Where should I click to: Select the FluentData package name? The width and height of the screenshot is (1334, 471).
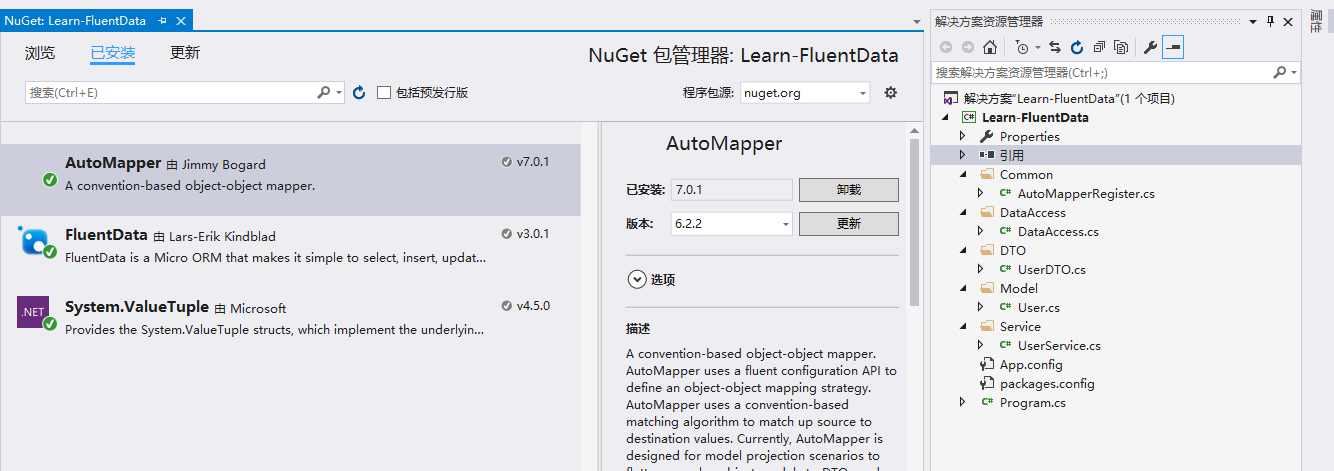click(x=106, y=235)
